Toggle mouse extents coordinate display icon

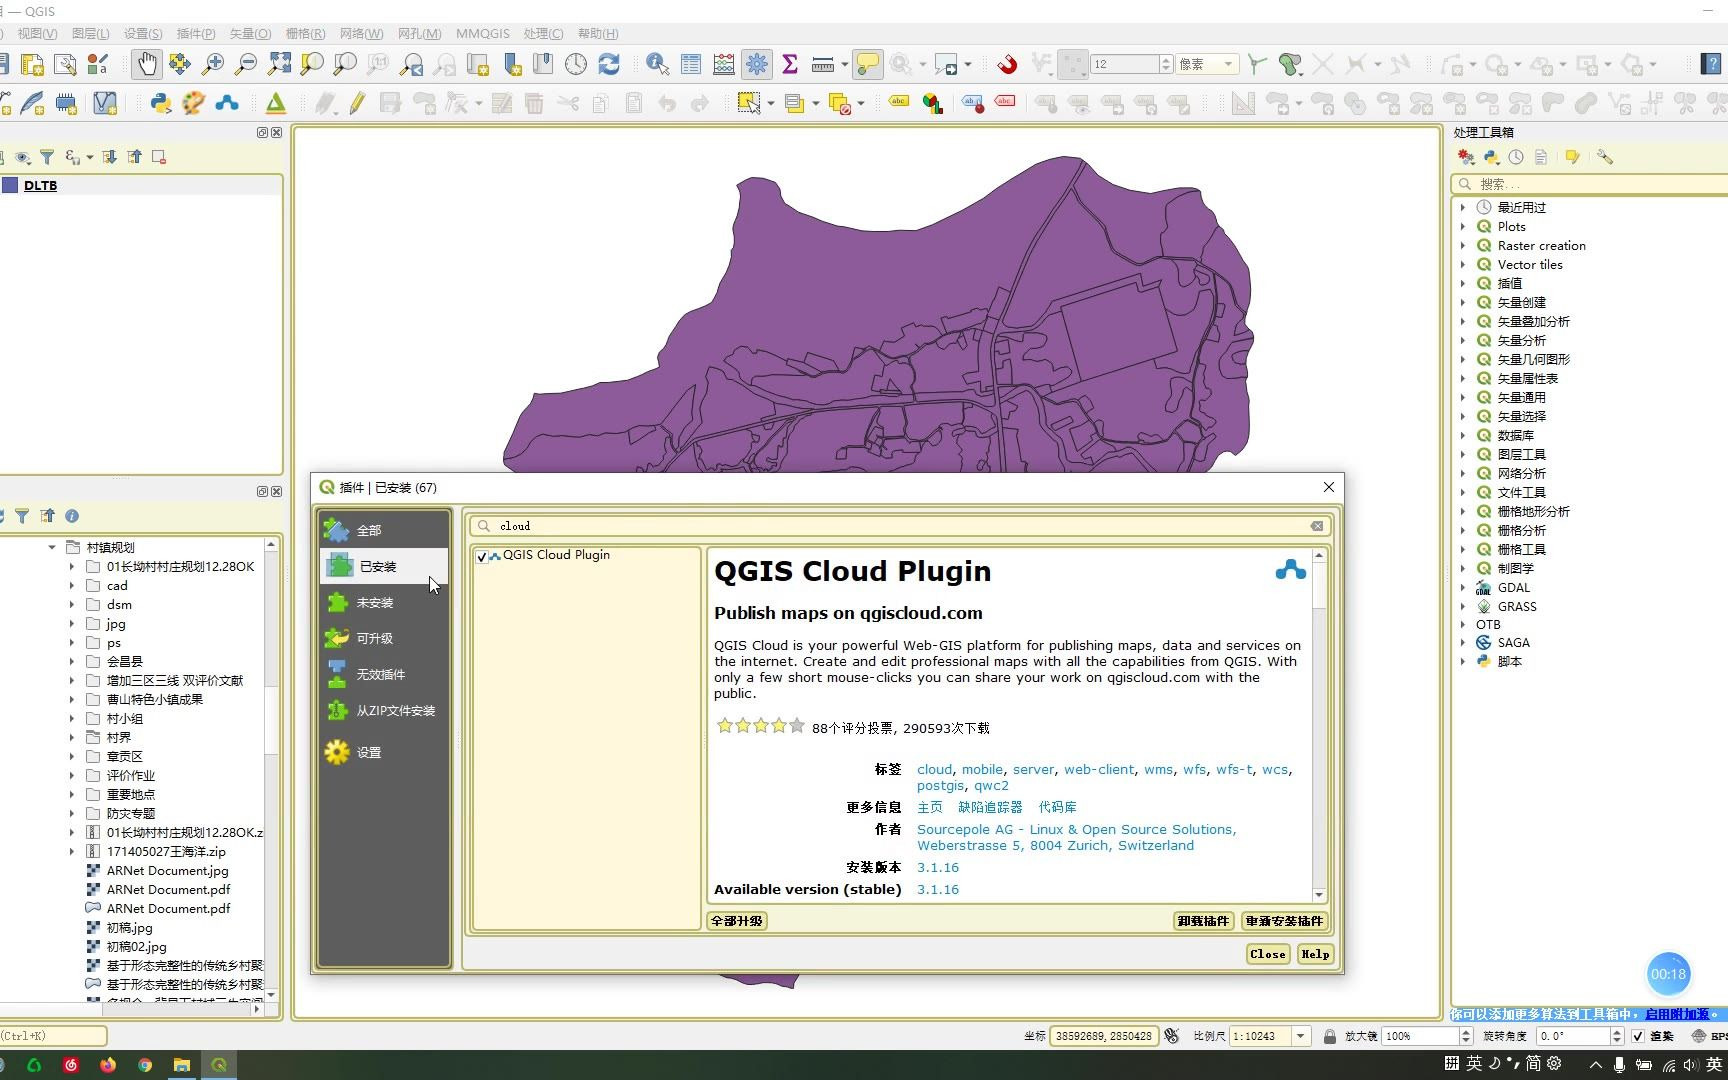click(x=1172, y=1036)
